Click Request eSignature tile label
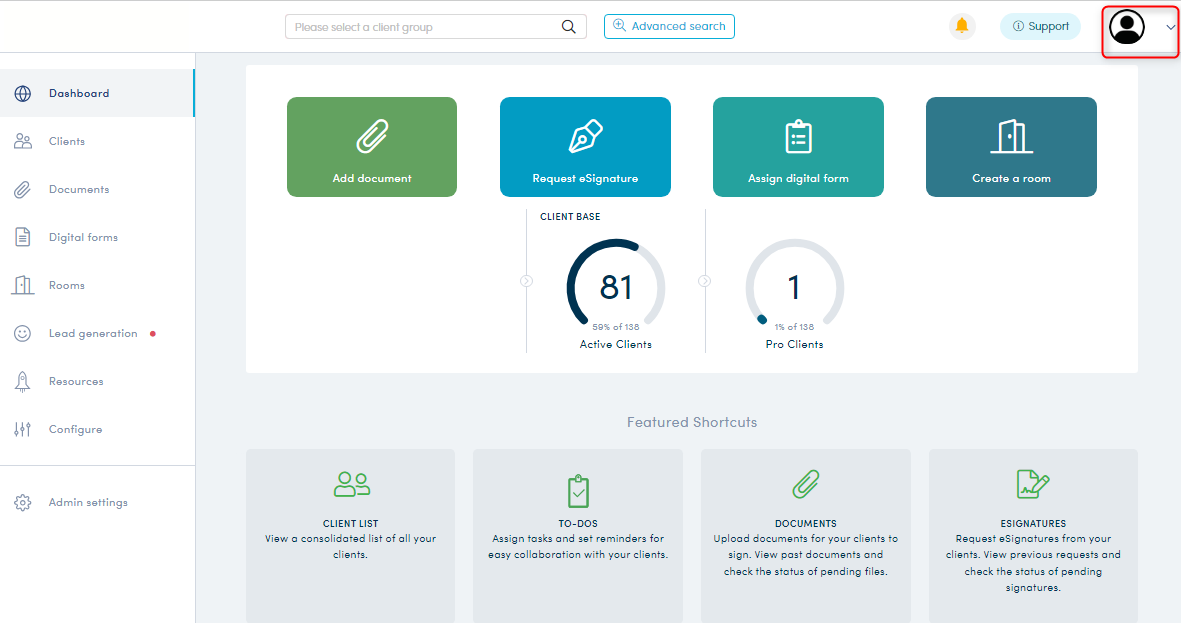 pyautogui.click(x=585, y=179)
